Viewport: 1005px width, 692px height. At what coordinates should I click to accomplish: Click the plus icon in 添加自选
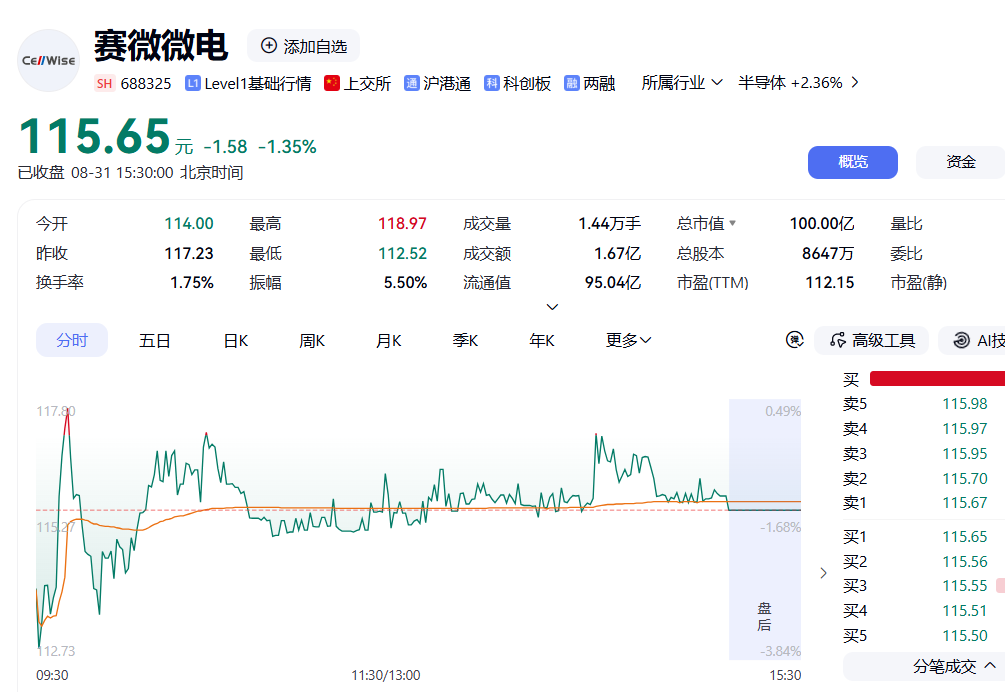click(269, 45)
